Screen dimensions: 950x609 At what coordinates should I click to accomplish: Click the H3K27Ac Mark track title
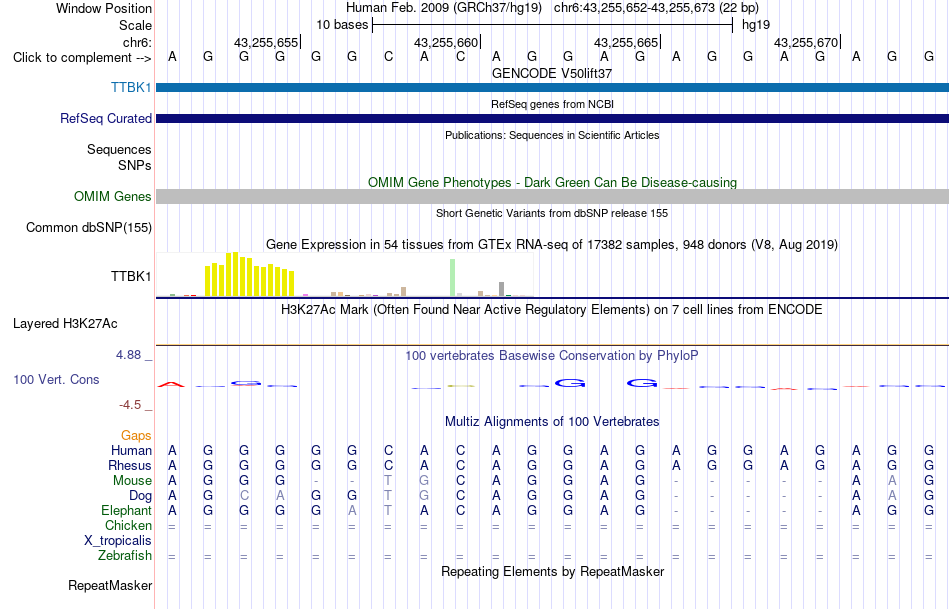pos(552,310)
